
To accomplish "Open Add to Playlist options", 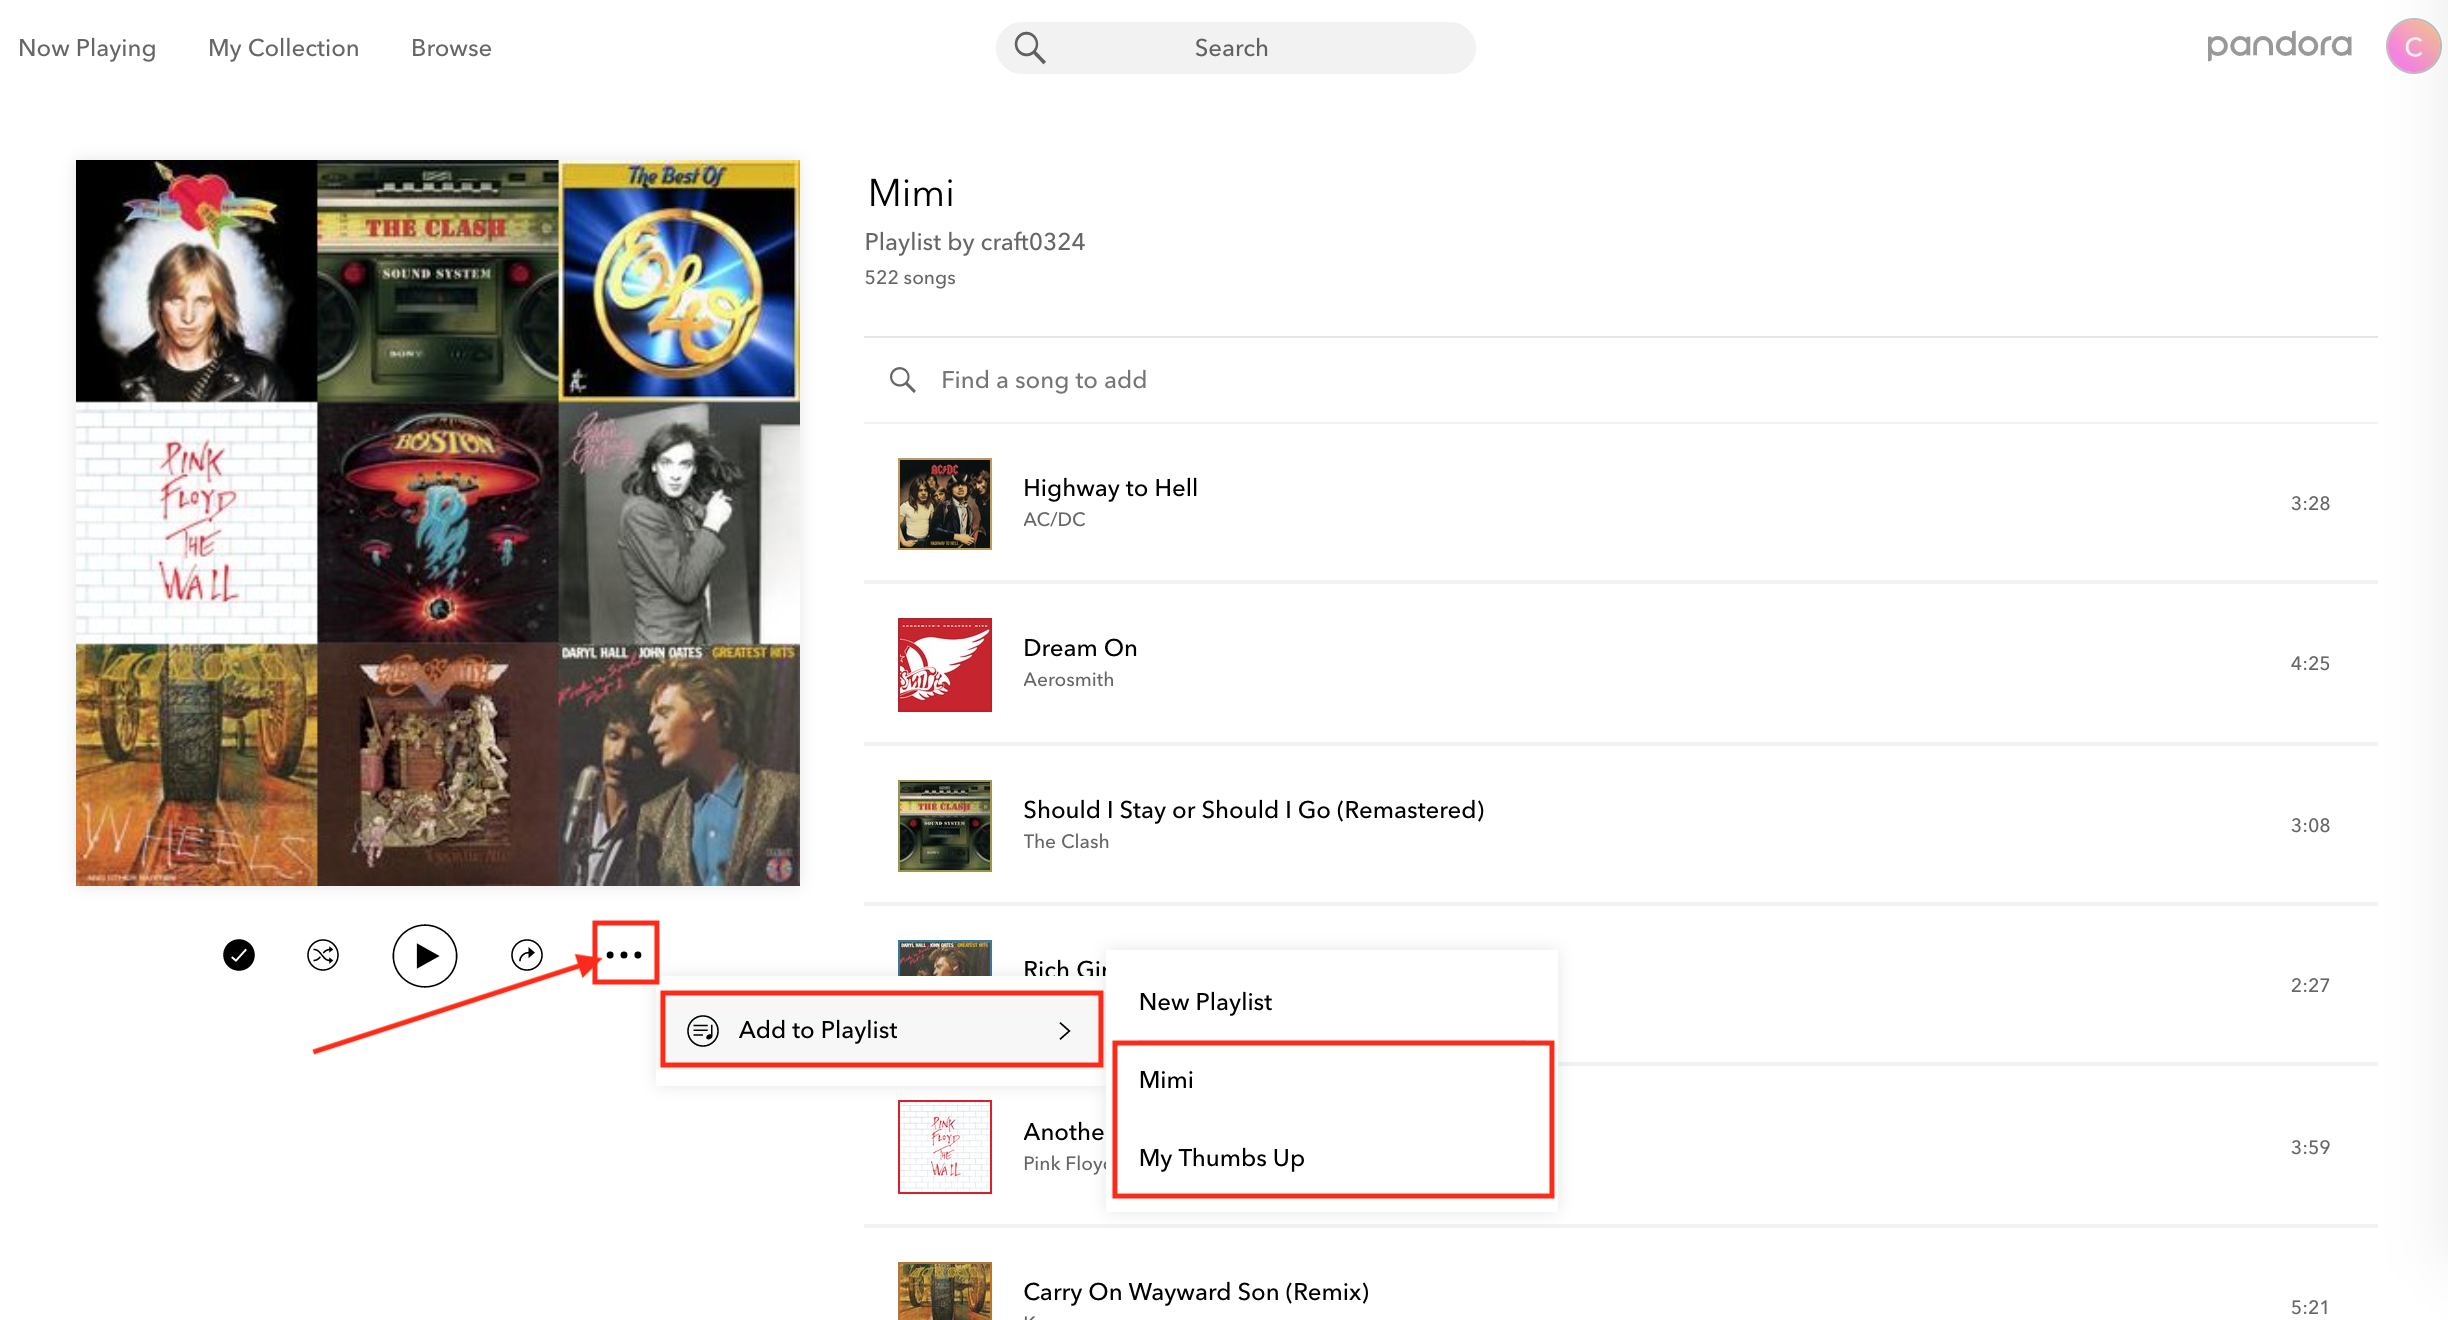I will click(817, 1029).
